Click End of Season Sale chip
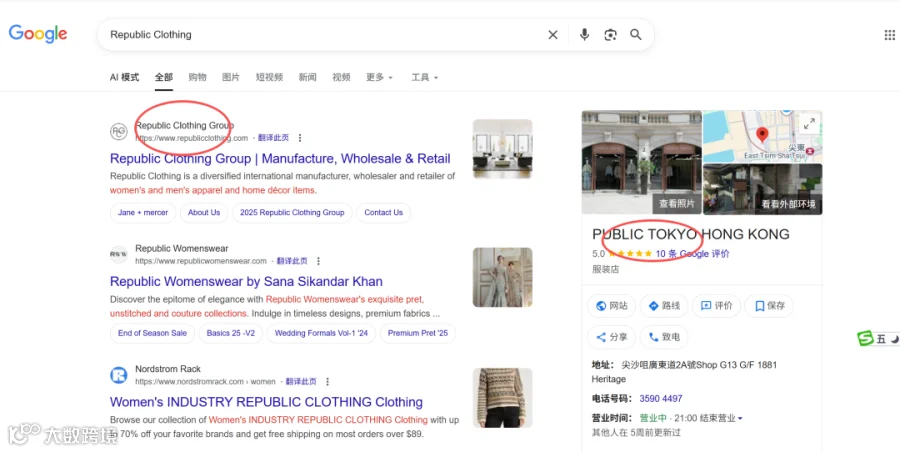Image resolution: width=900 pixels, height=452 pixels. [152, 333]
